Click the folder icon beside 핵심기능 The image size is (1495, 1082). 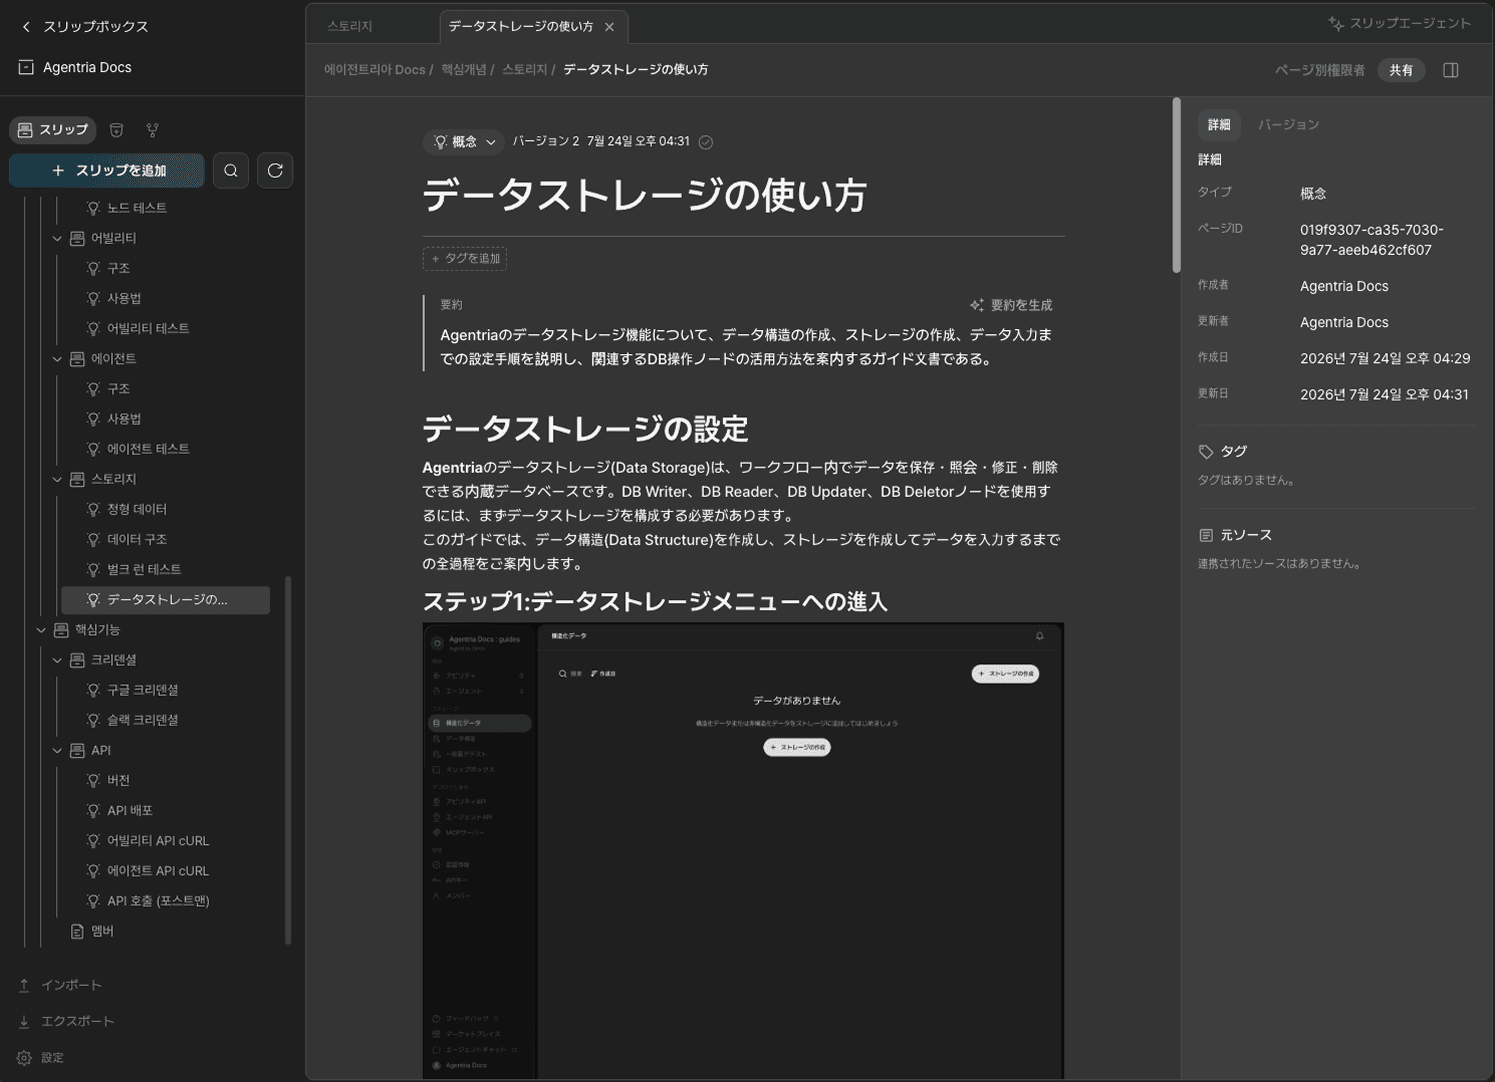(61, 630)
